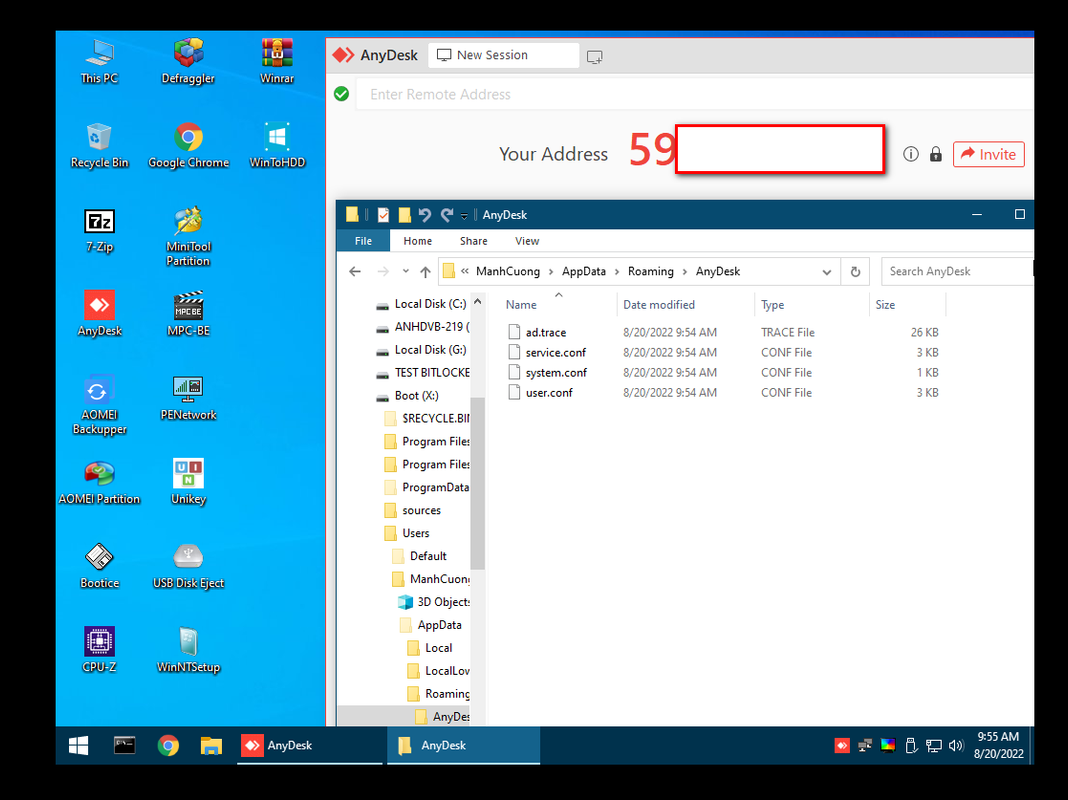Select AnyDesk desktop shortcut

click(99, 314)
